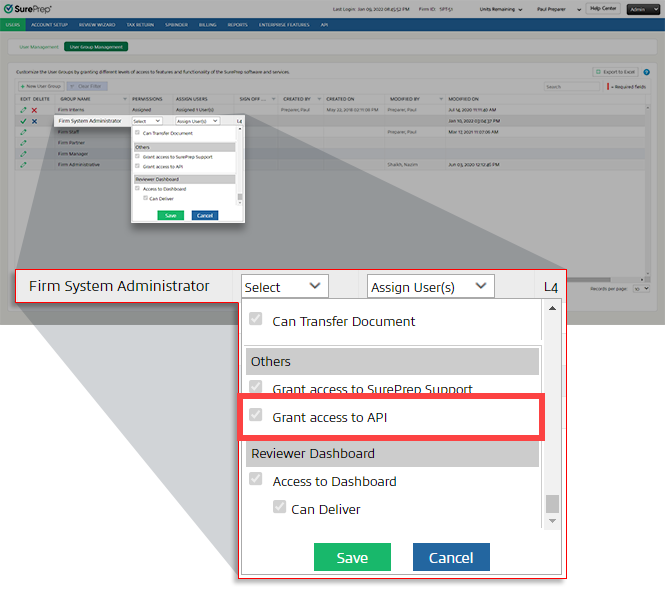Screen dimensions: 665x591
Task: Click the SurePrep logo
Action: (28, 8)
